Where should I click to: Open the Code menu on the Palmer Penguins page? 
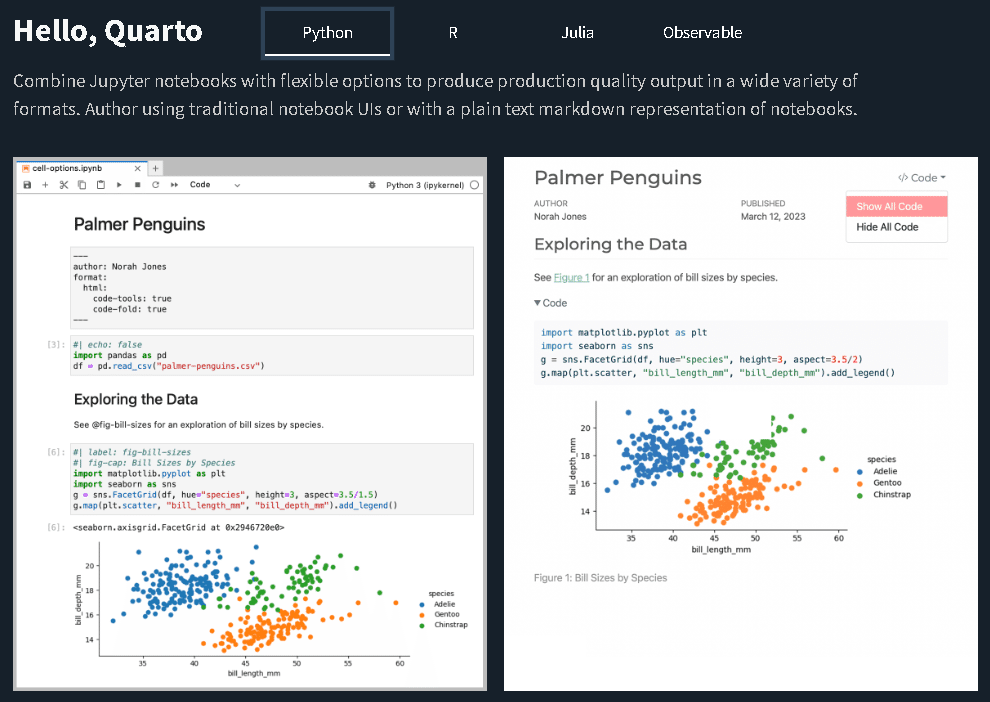919,177
